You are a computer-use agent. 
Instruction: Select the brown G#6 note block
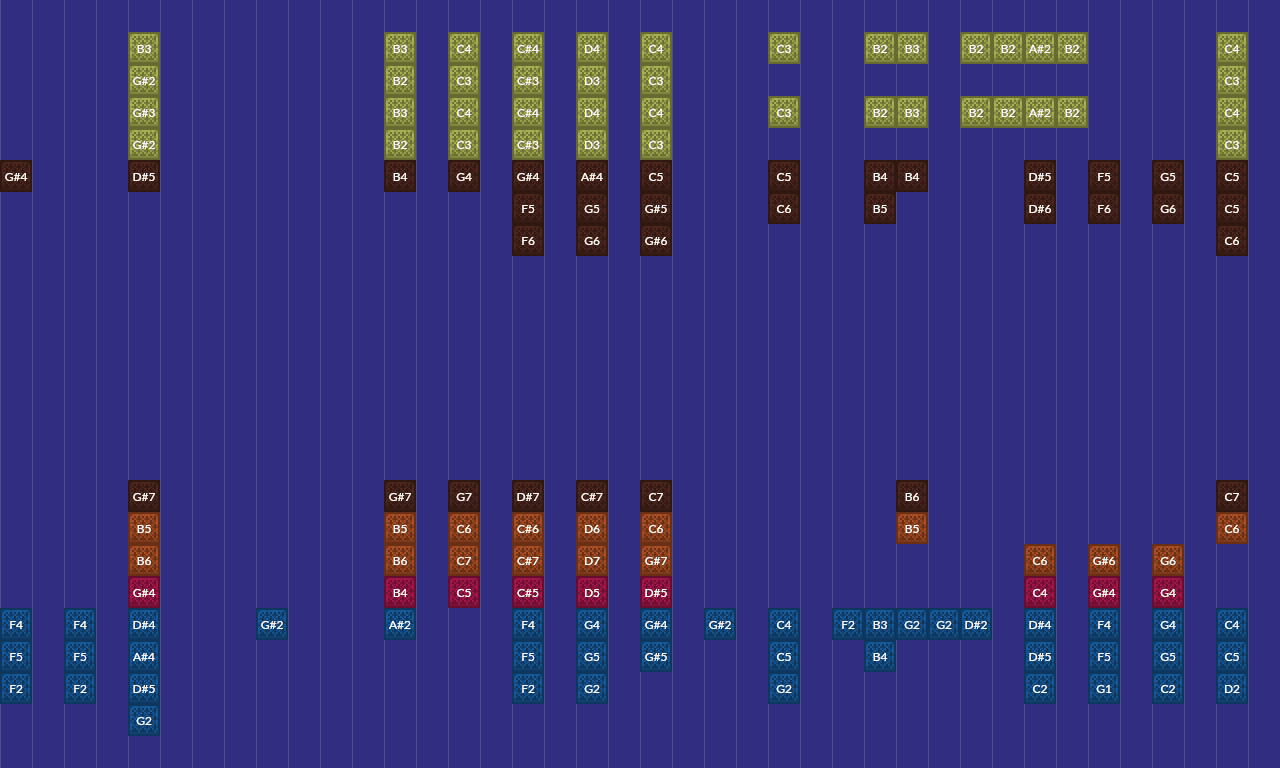(x=656, y=241)
